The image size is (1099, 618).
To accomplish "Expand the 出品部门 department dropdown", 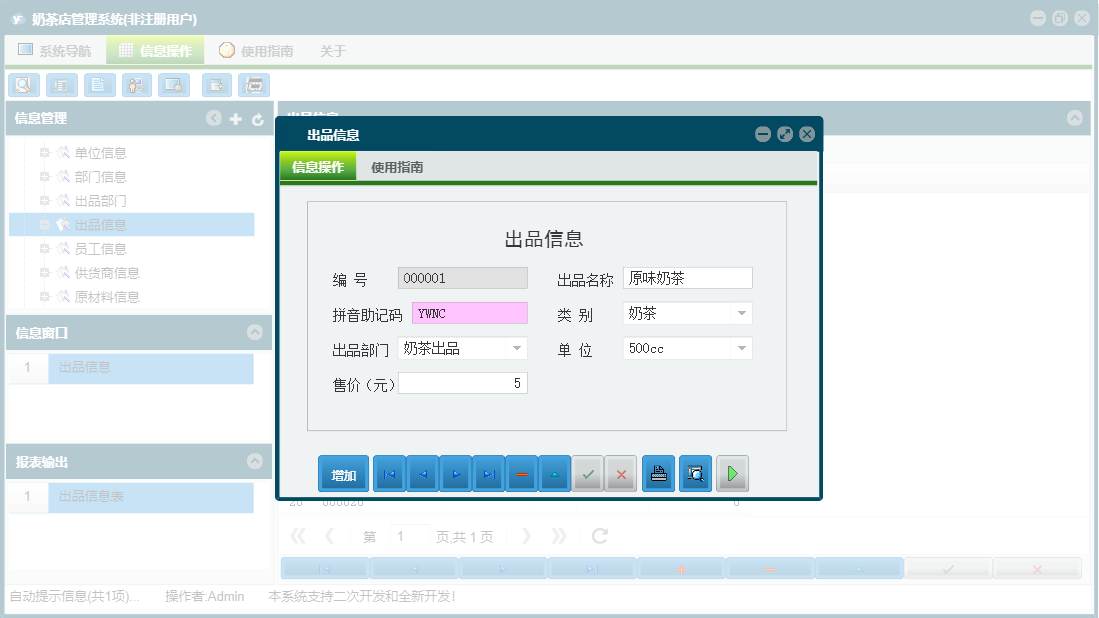I will coord(517,347).
